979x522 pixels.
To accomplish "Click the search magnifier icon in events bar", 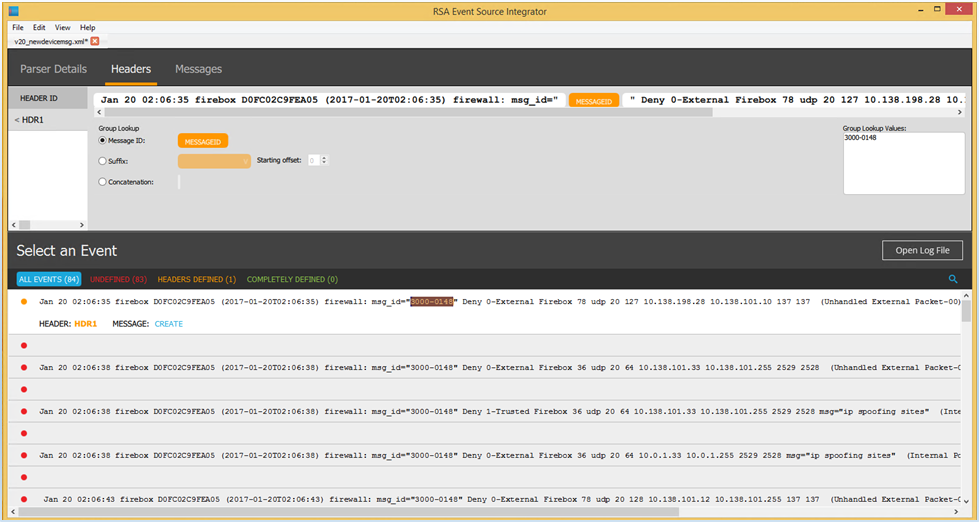I will click(953, 279).
